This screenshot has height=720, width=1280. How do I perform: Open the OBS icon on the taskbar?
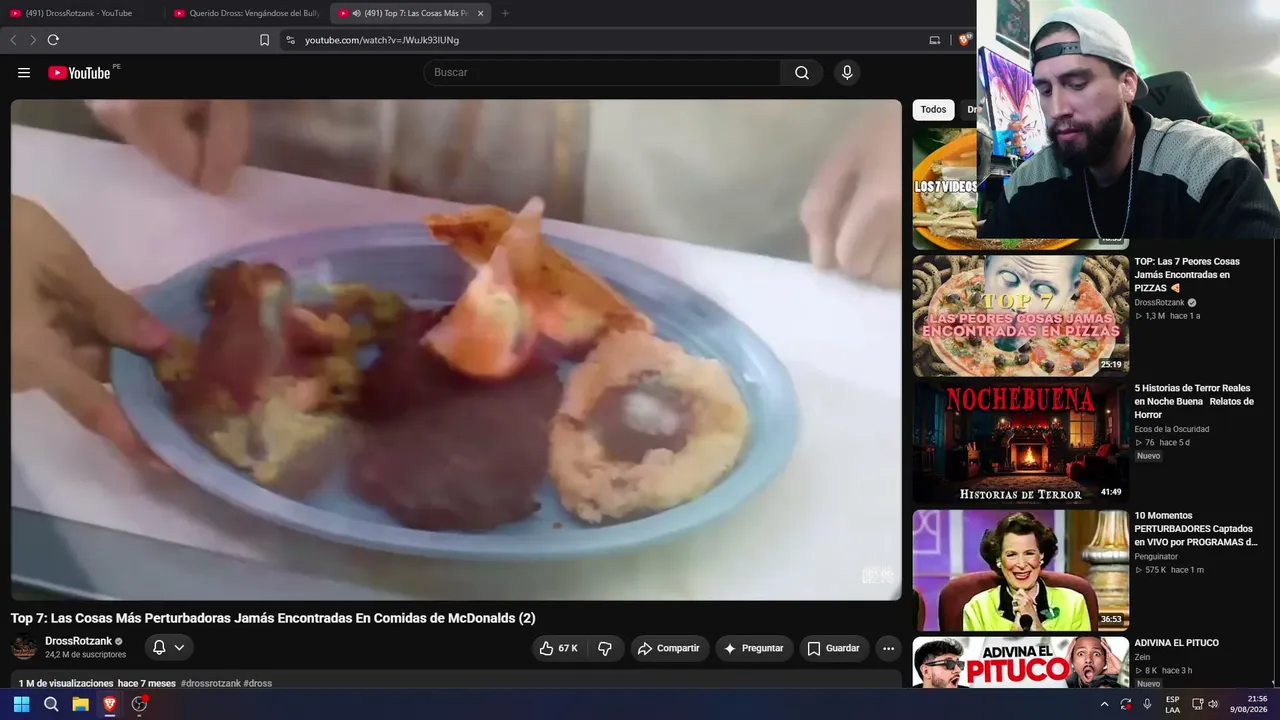(x=139, y=704)
